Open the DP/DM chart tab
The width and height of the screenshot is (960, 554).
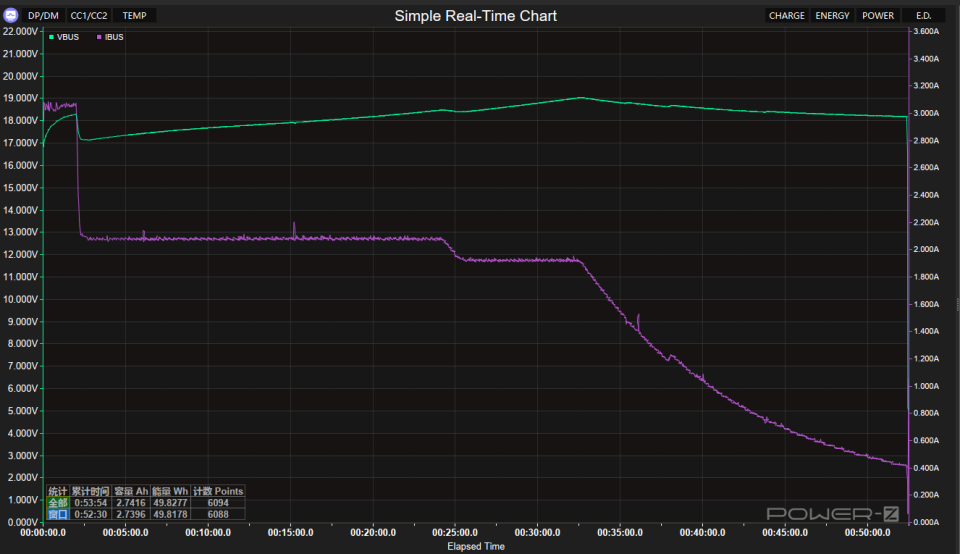(43, 15)
